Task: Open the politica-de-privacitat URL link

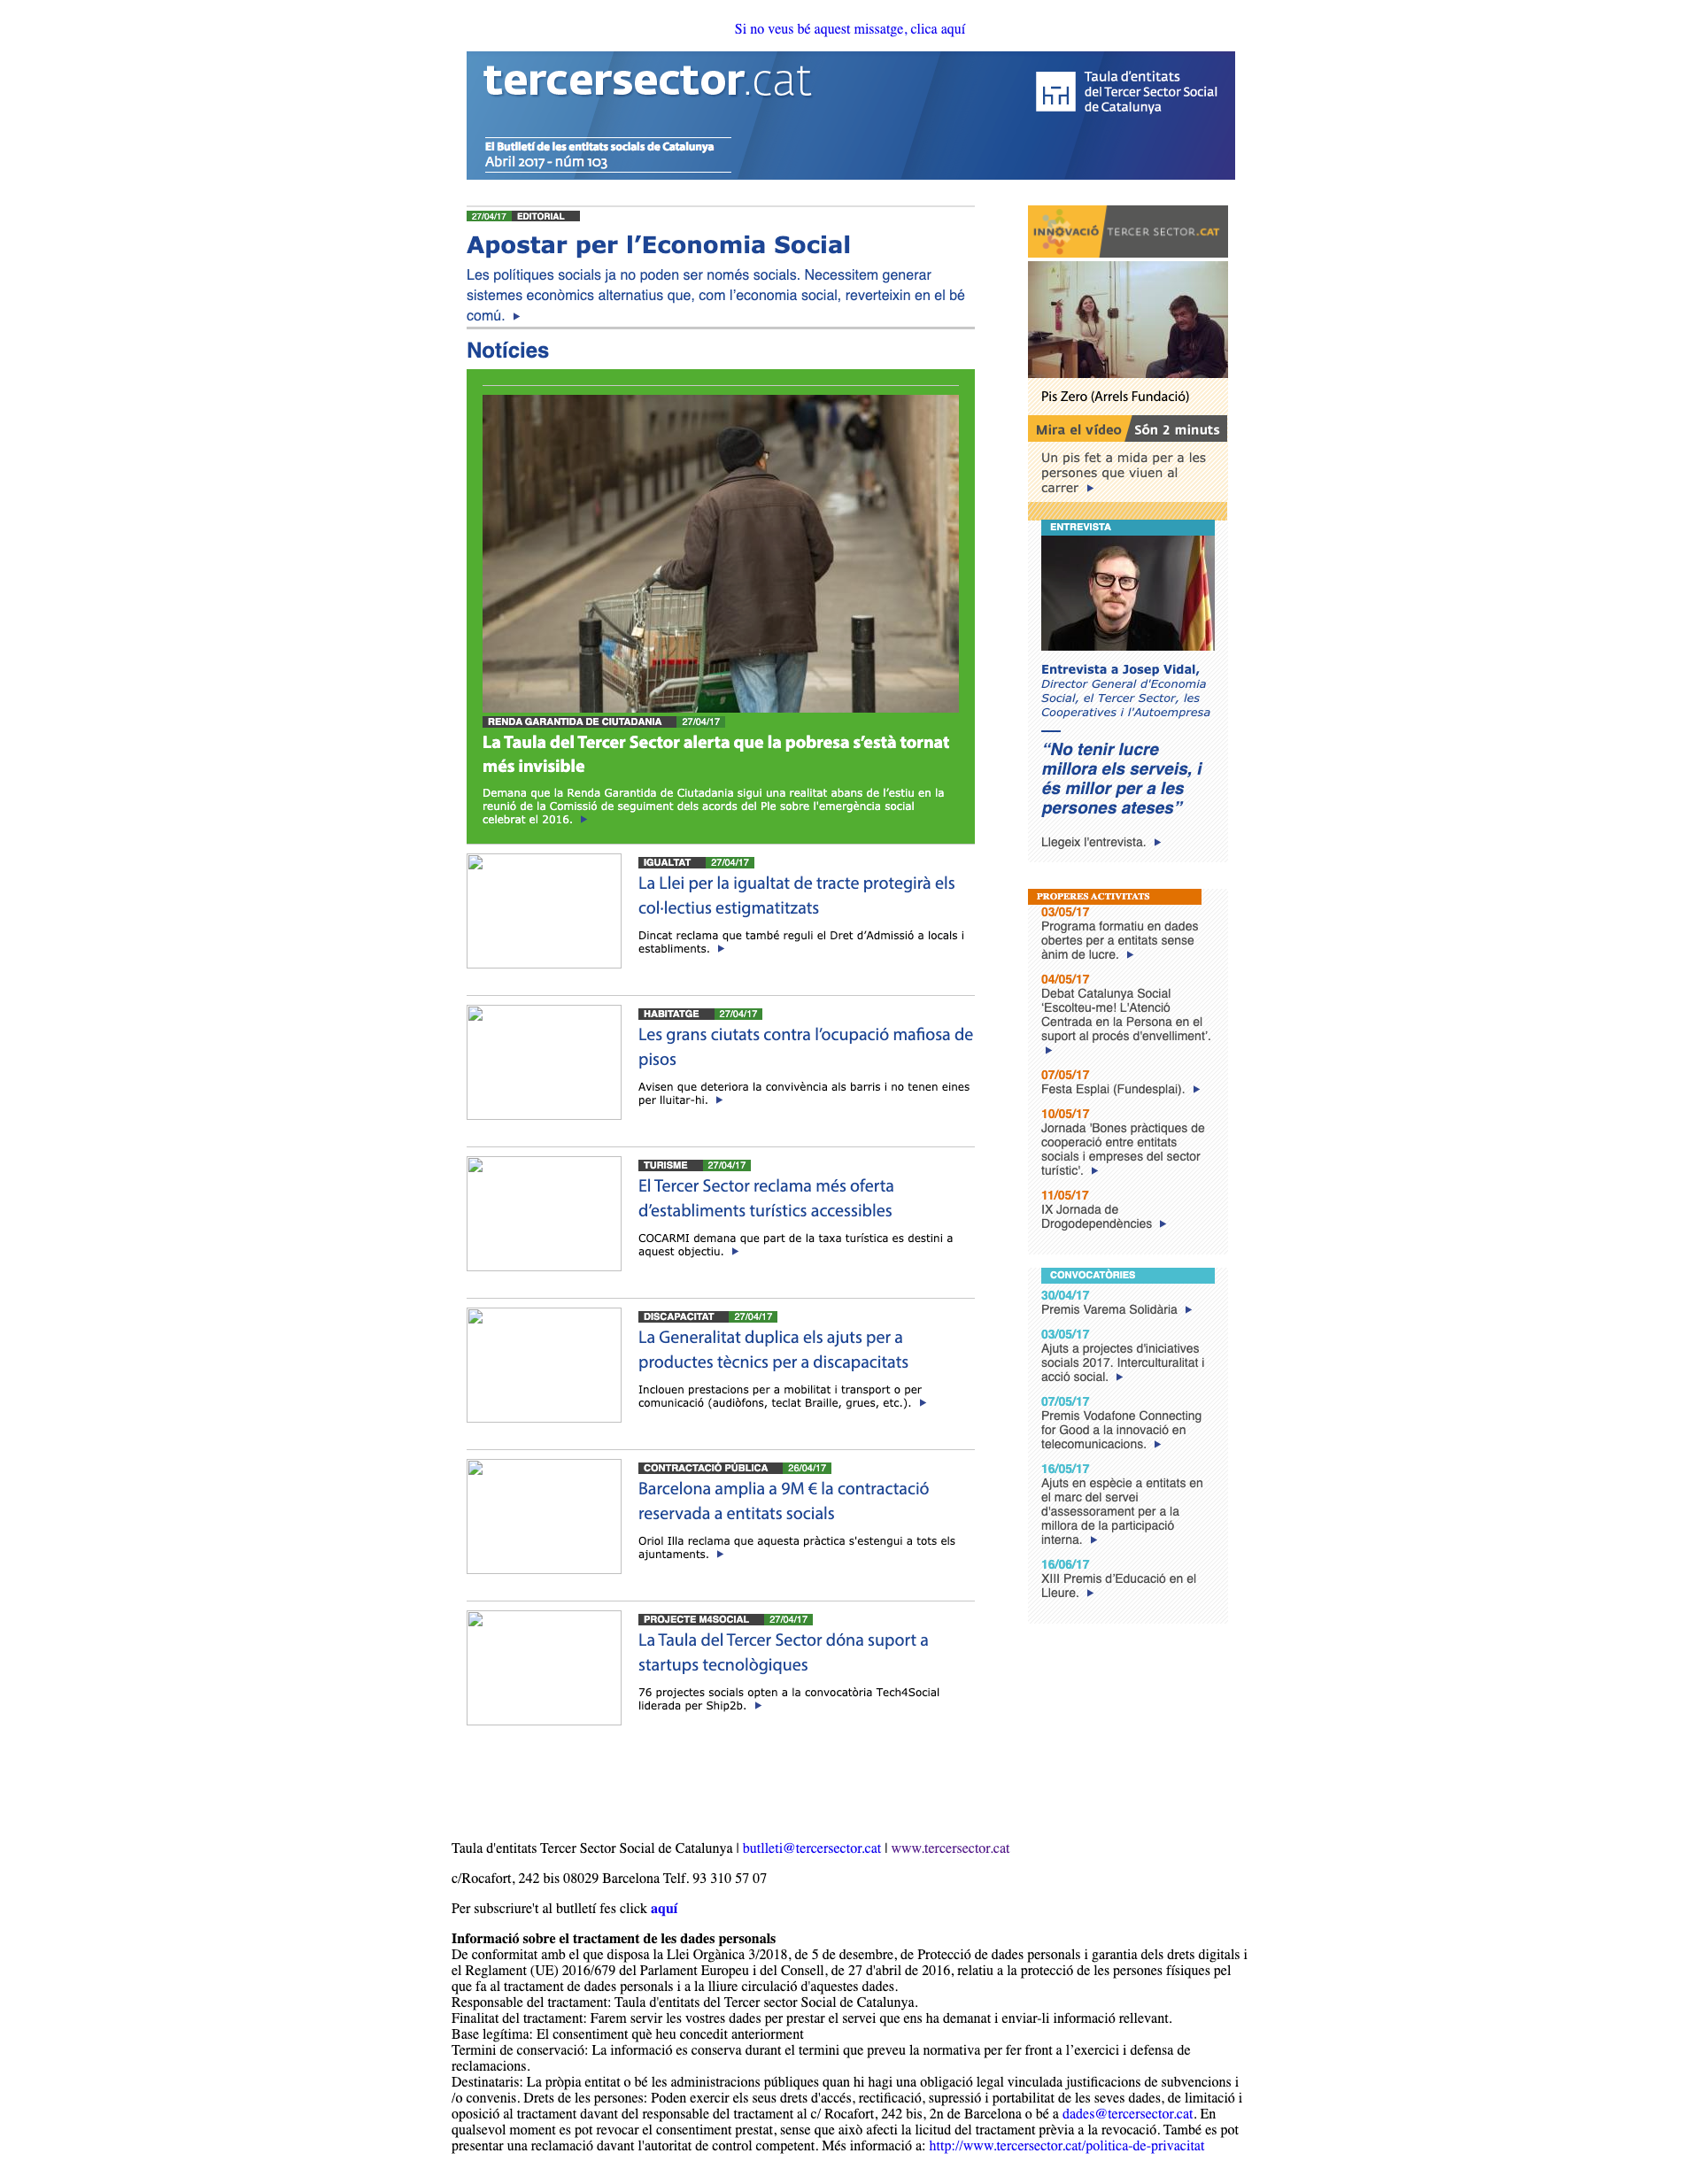Action: point(1066,2146)
